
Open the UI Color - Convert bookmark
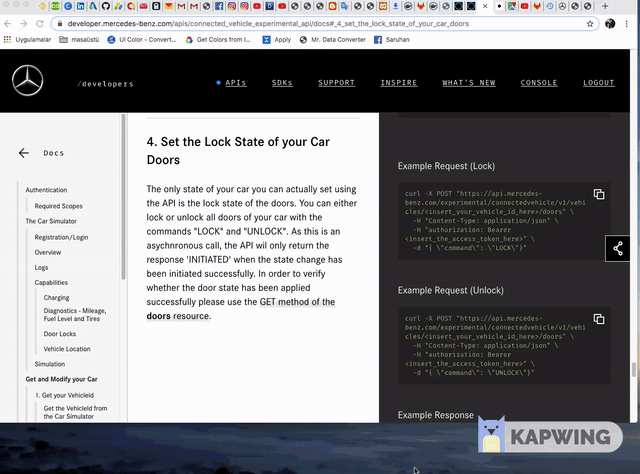pos(142,40)
